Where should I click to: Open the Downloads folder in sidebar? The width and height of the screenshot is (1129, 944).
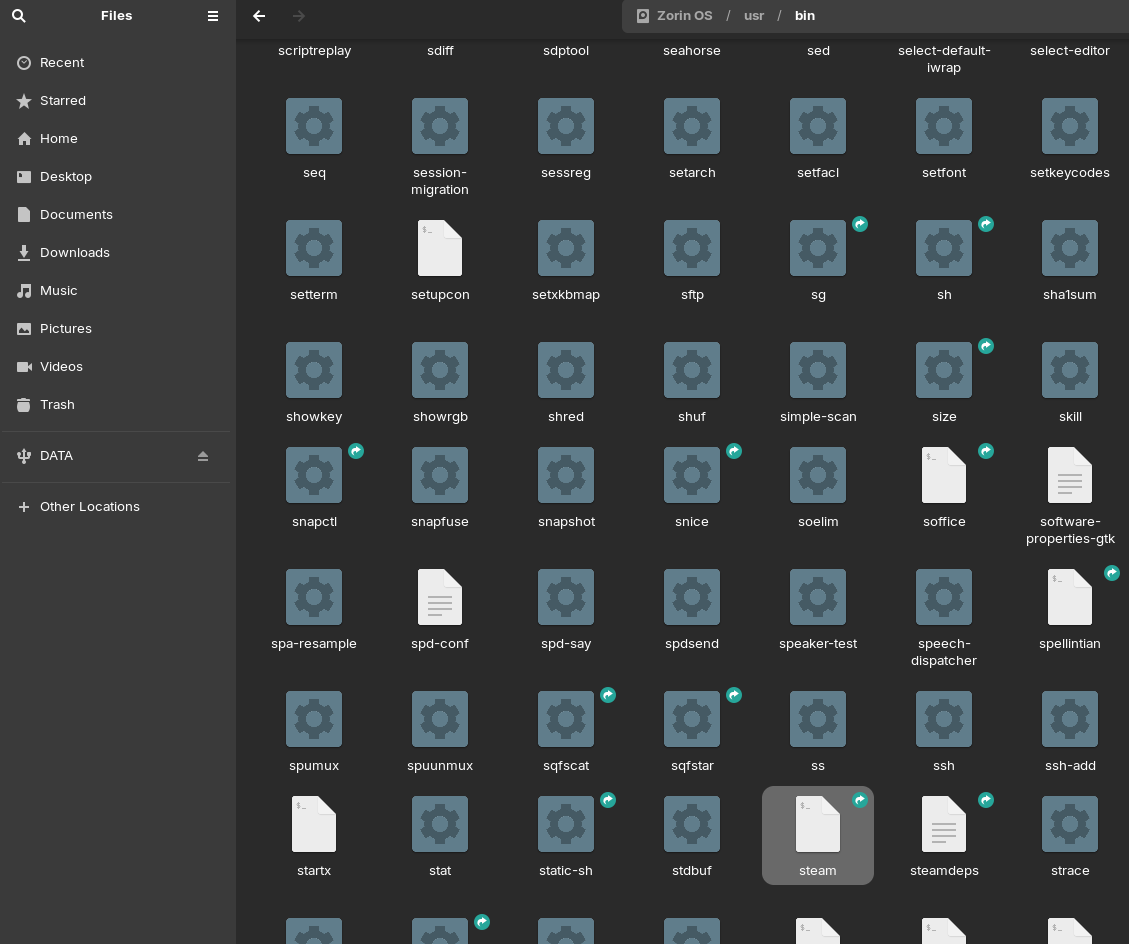74,252
